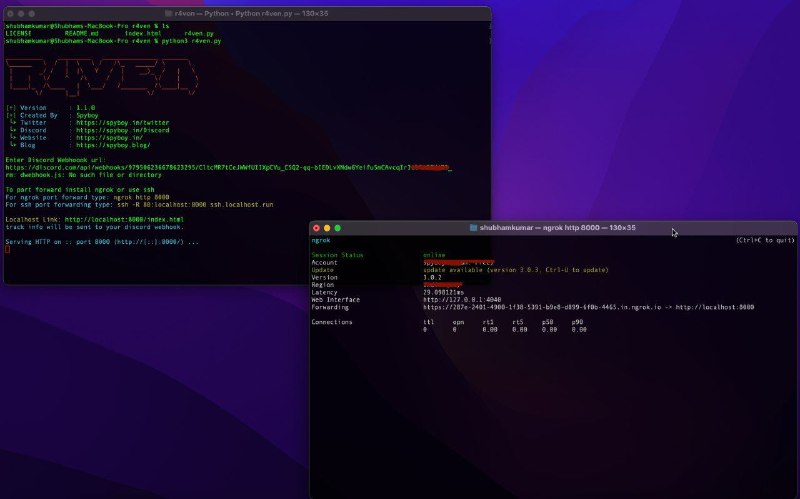Open the spyboy Twitter link
This screenshot has height=499, width=800.
coord(122,123)
